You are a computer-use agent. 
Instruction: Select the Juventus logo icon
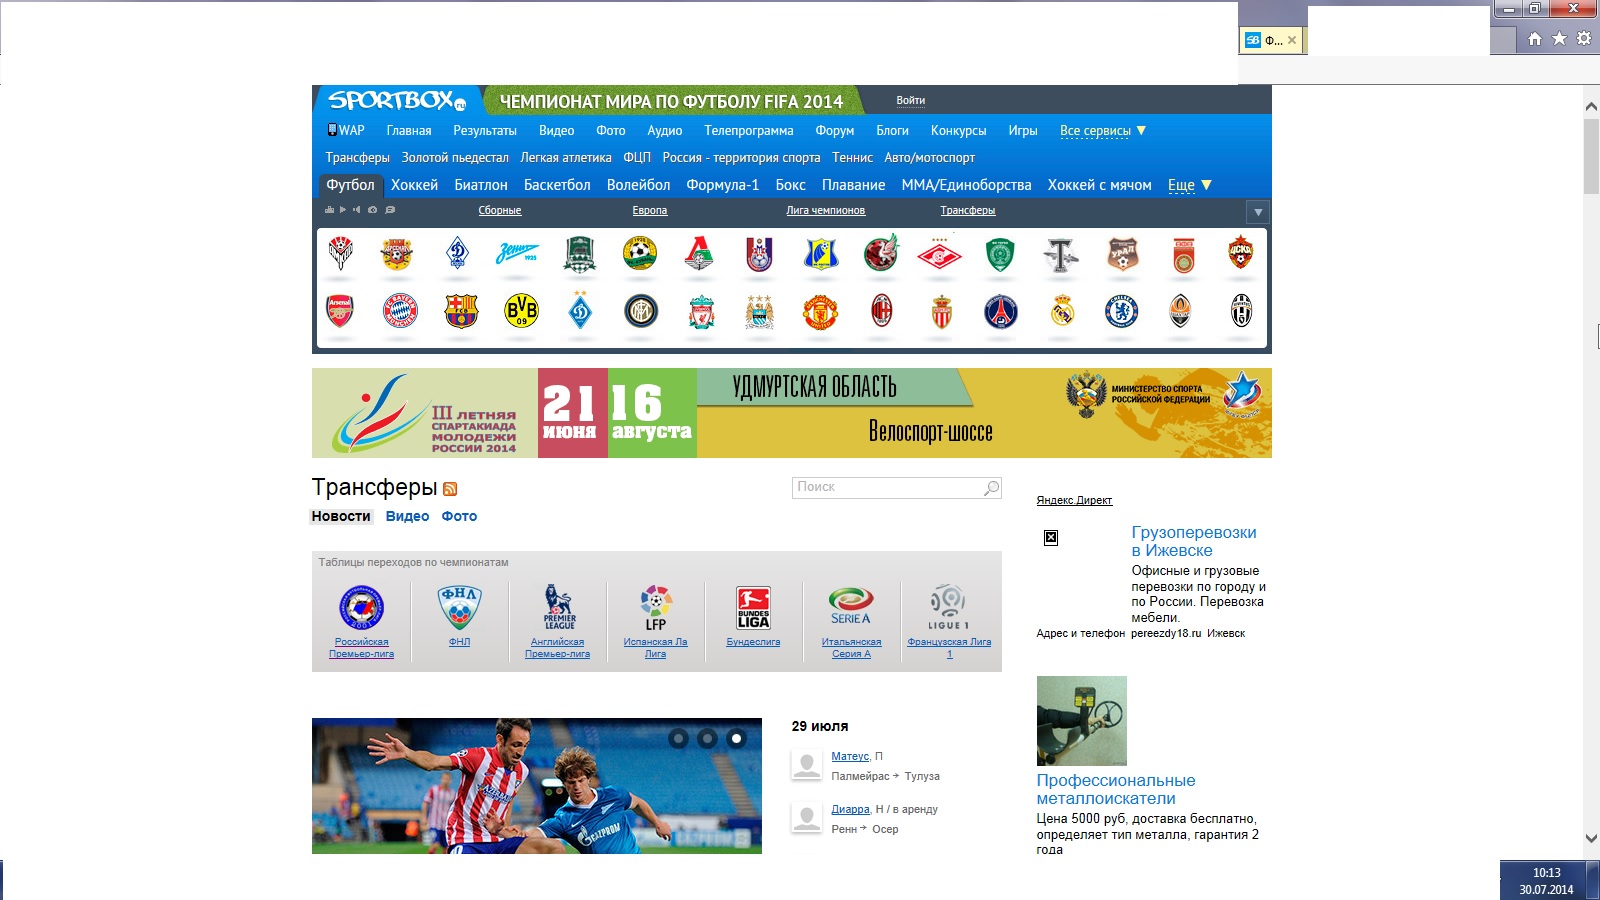click(1241, 311)
